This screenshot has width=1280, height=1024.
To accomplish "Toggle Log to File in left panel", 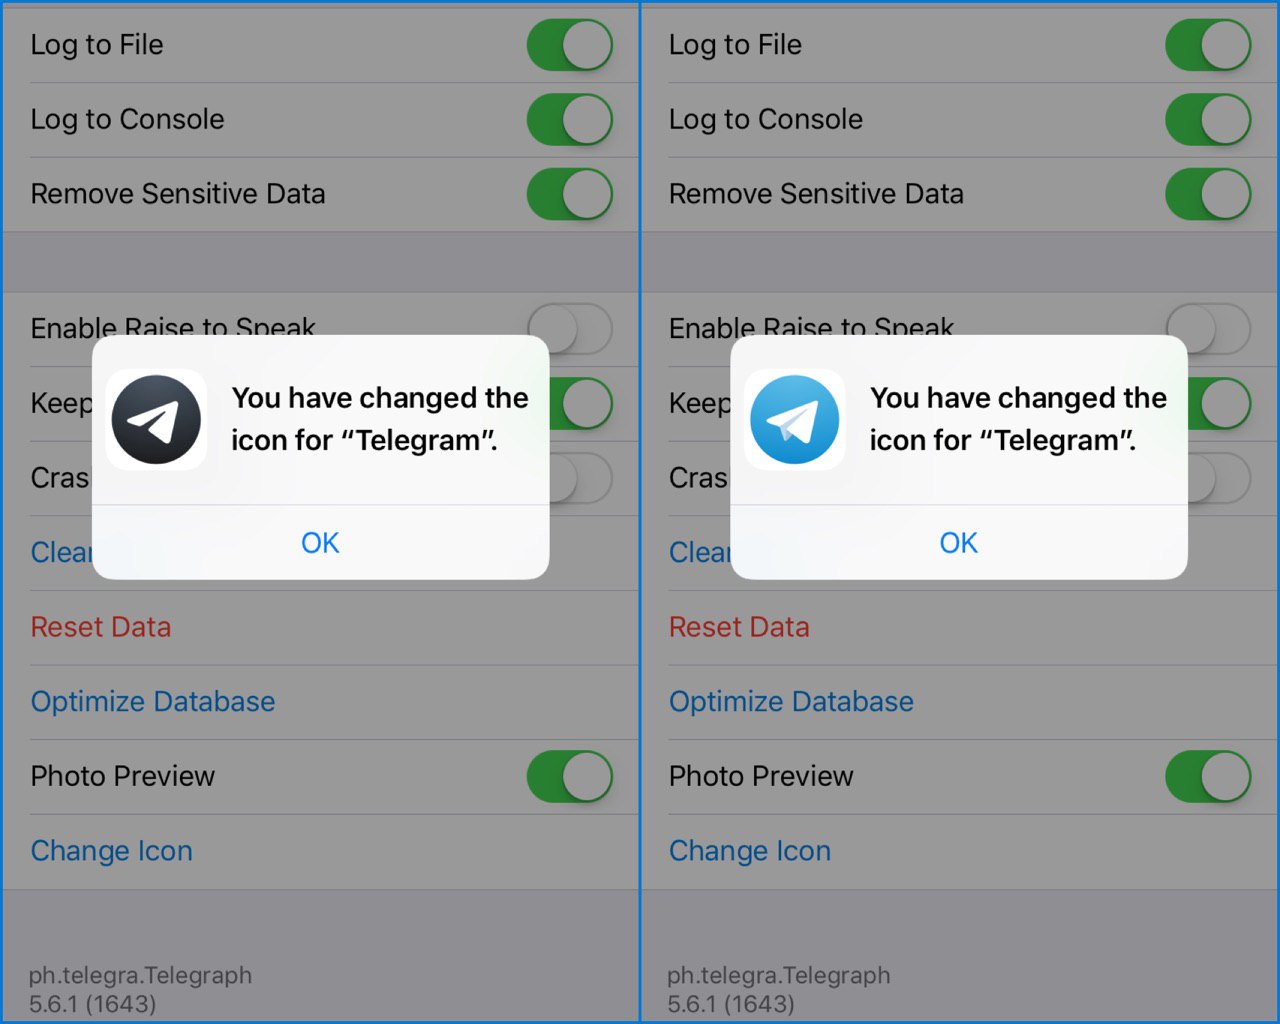I will [570, 45].
